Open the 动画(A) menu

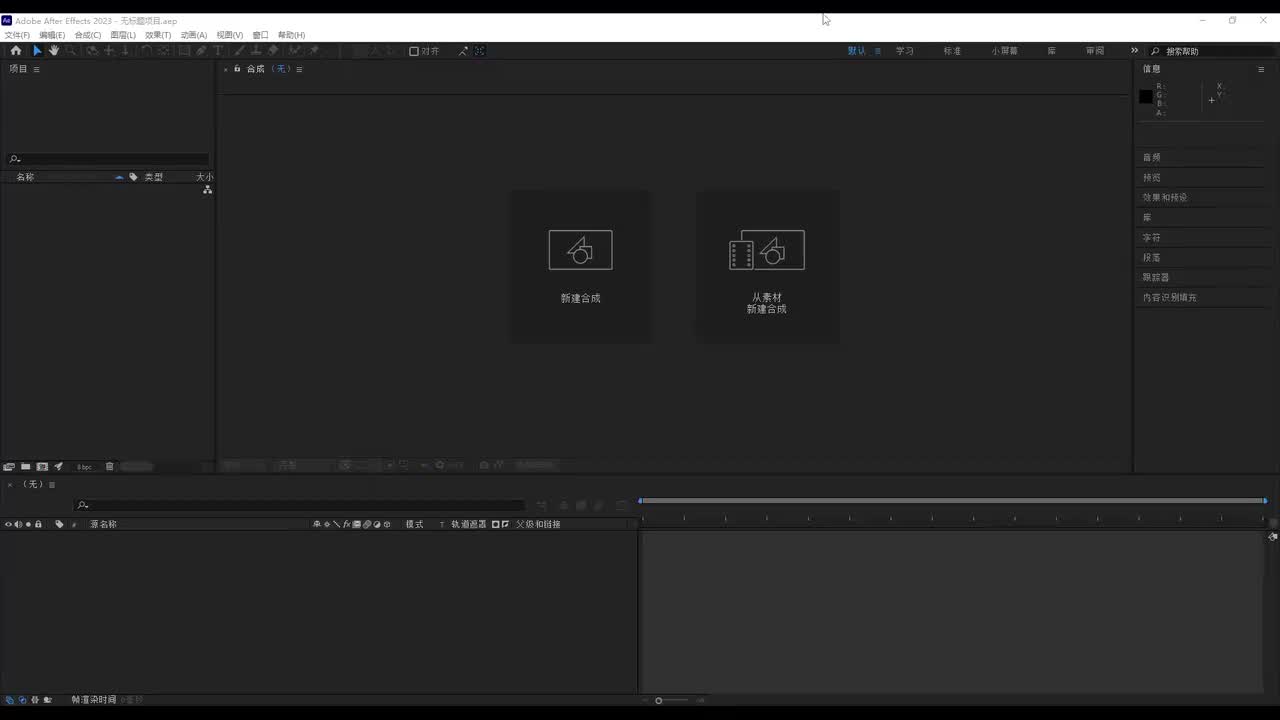click(194, 35)
